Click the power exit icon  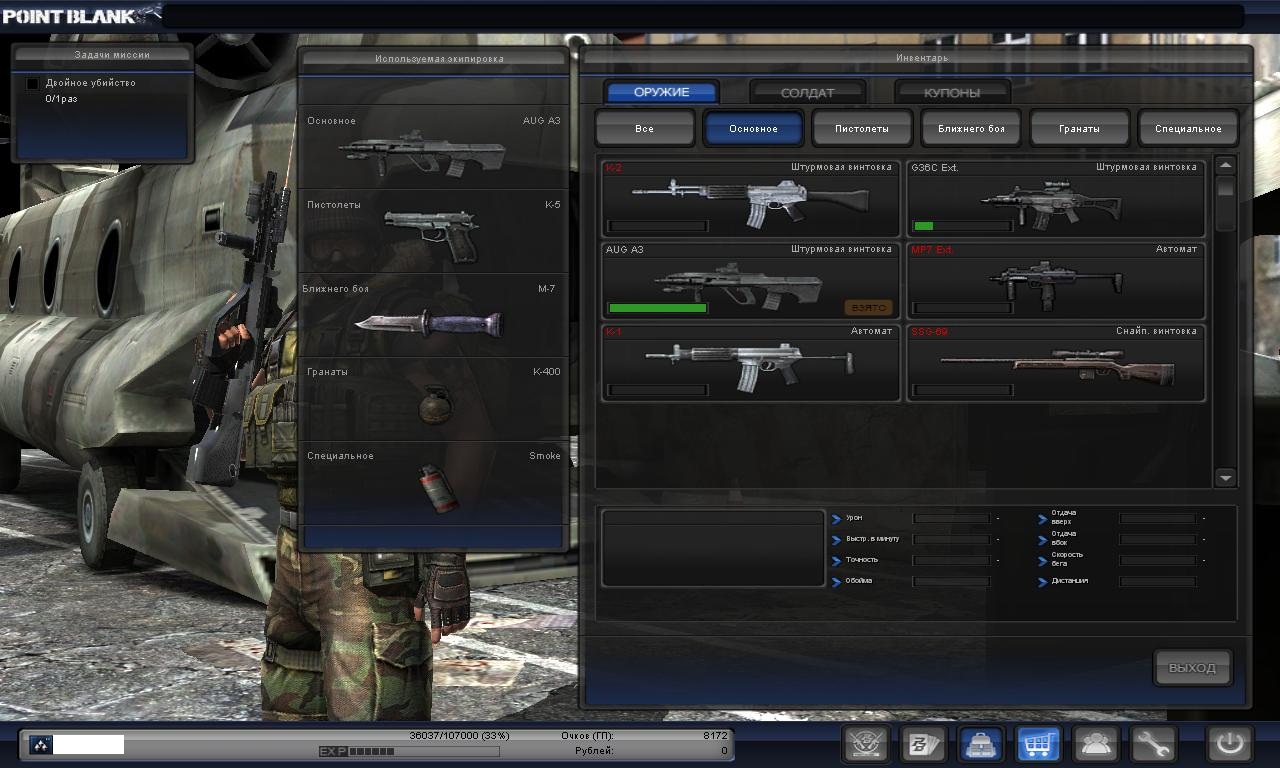click(x=1229, y=744)
